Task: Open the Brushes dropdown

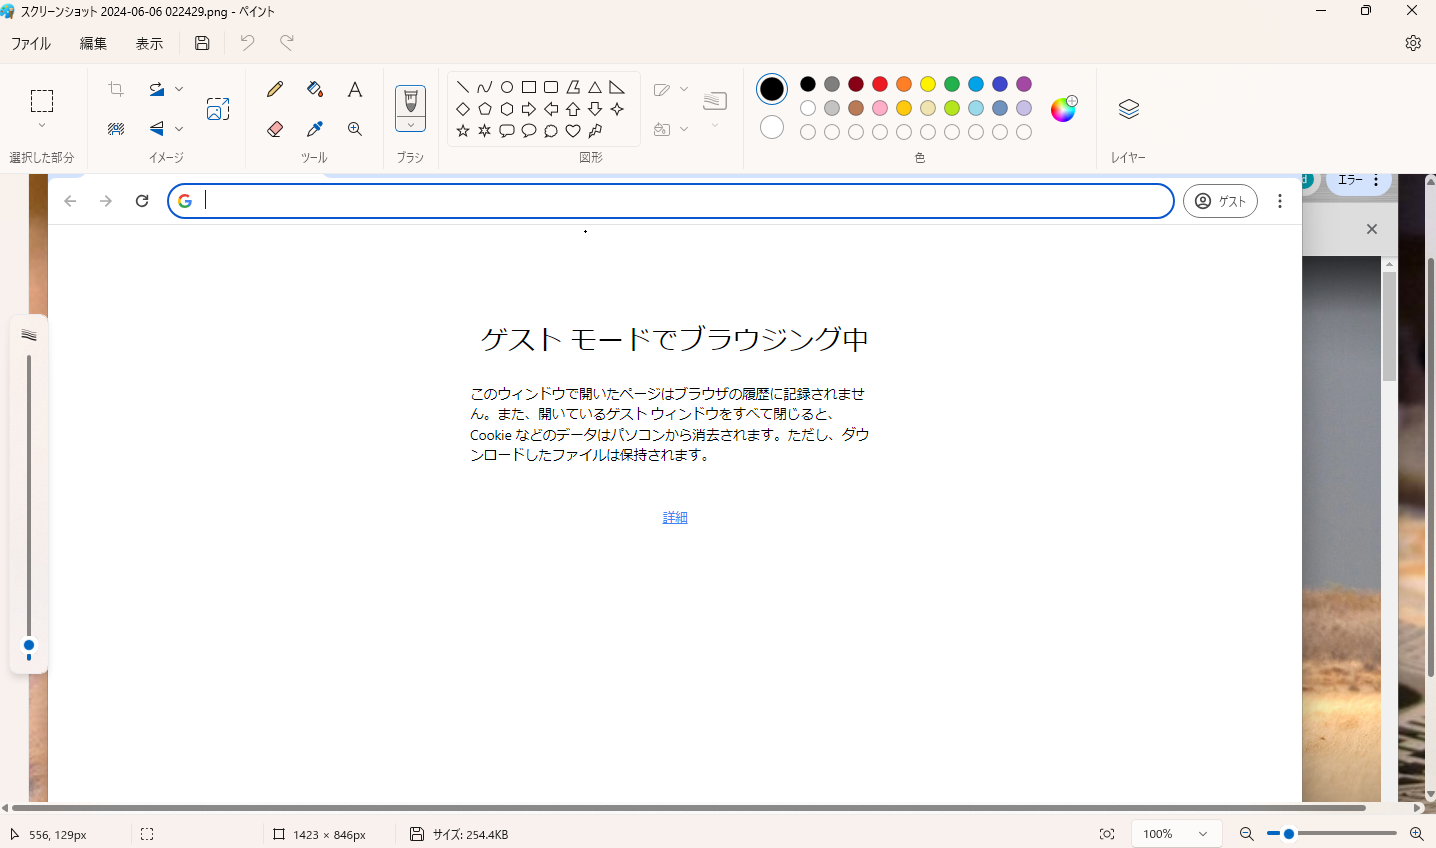Action: point(410,125)
